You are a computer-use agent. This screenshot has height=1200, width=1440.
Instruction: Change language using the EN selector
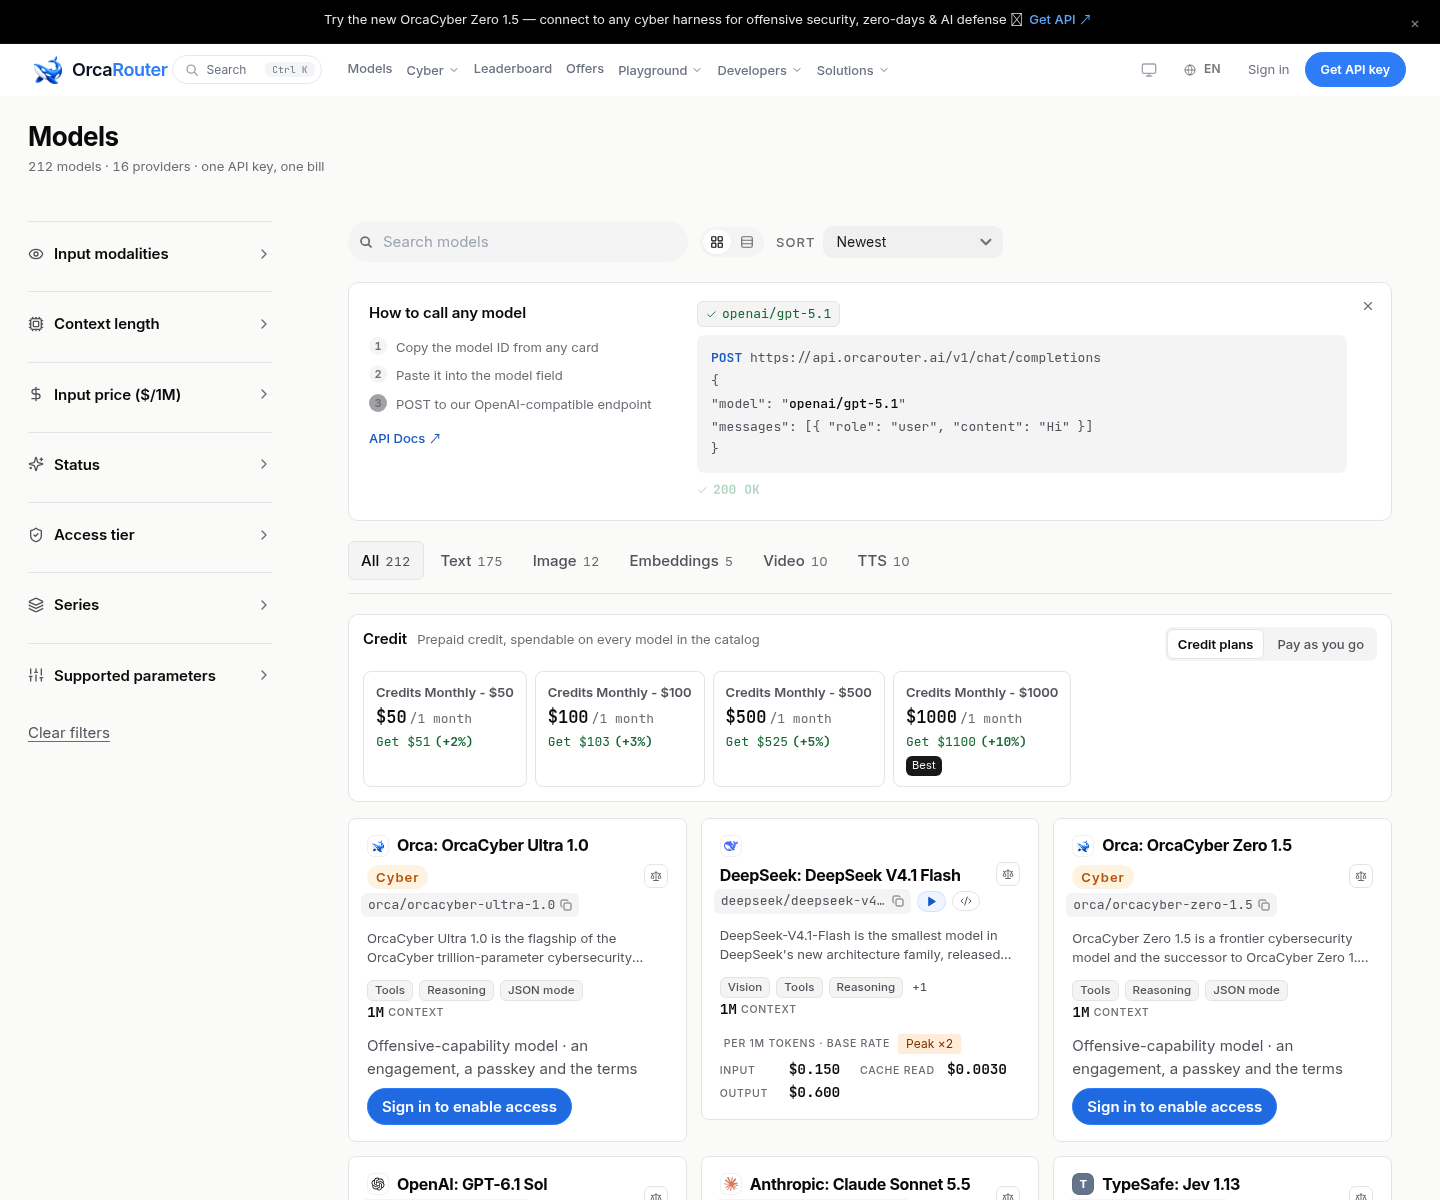1202,70
